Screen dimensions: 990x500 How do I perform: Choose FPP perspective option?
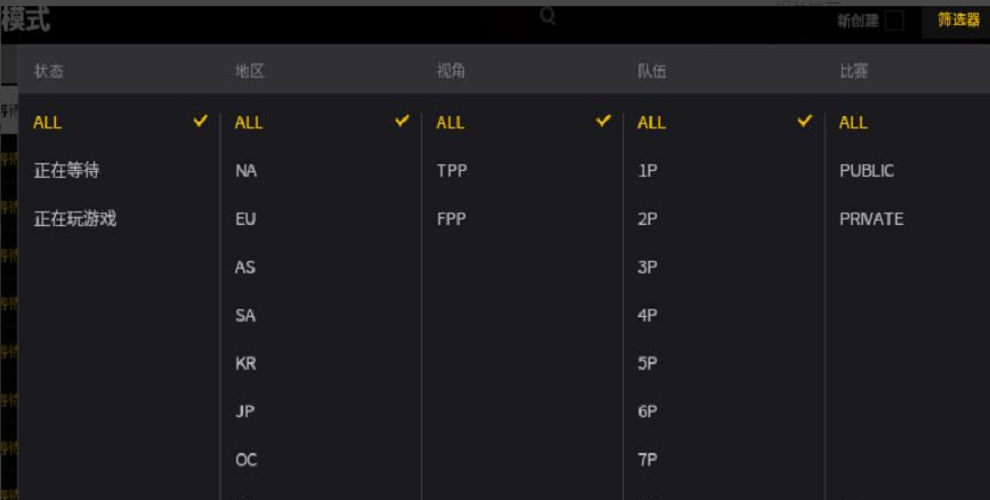point(451,219)
